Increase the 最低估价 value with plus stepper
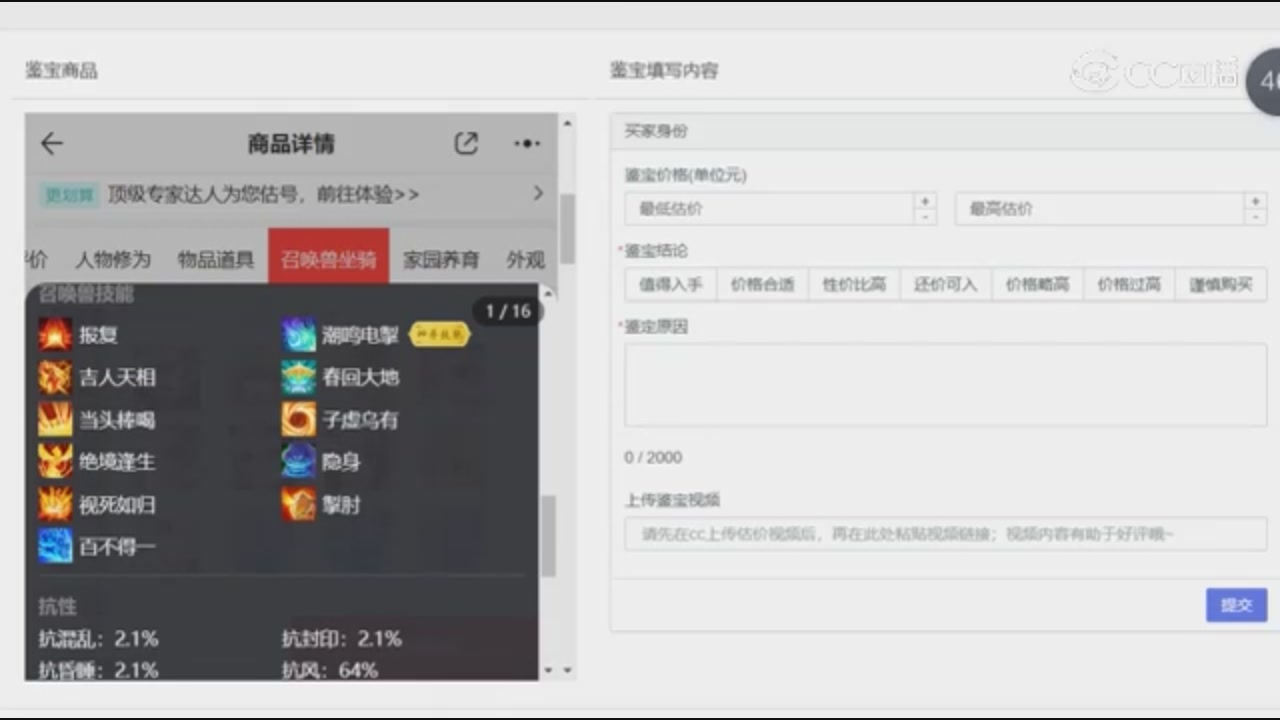 [925, 201]
